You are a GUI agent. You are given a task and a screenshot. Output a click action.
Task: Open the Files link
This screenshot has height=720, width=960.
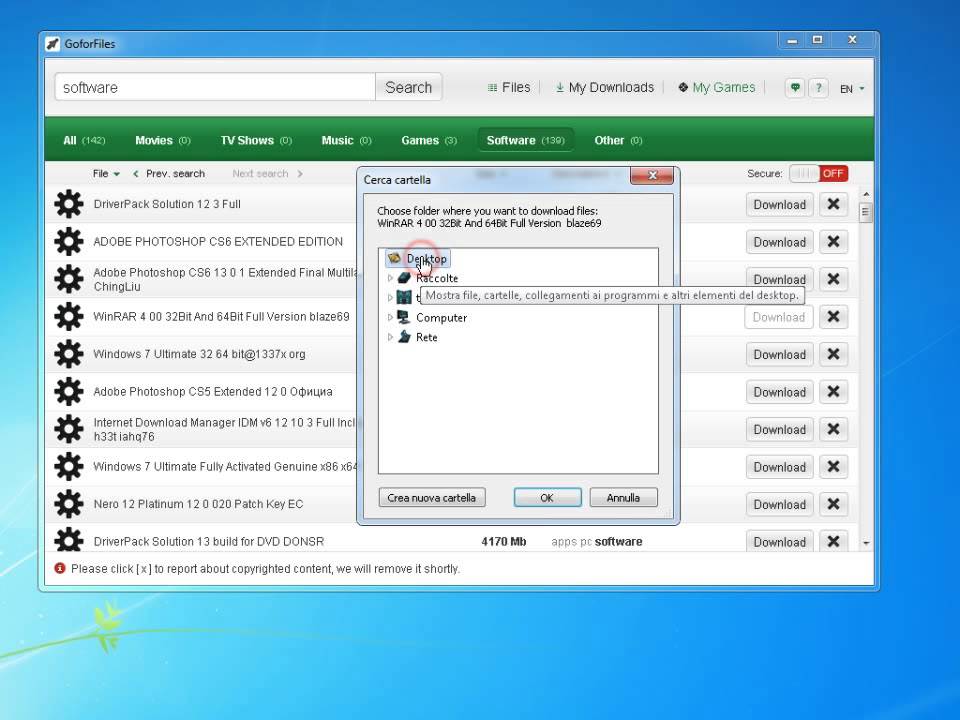point(509,88)
